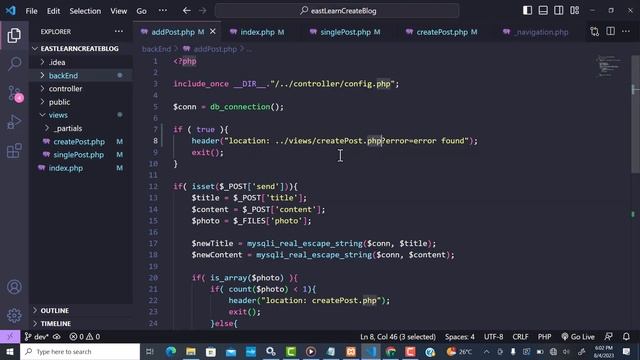This screenshot has width=640, height=360.
Task: Open createPost.php in the explorer tree
Action: coord(80,142)
